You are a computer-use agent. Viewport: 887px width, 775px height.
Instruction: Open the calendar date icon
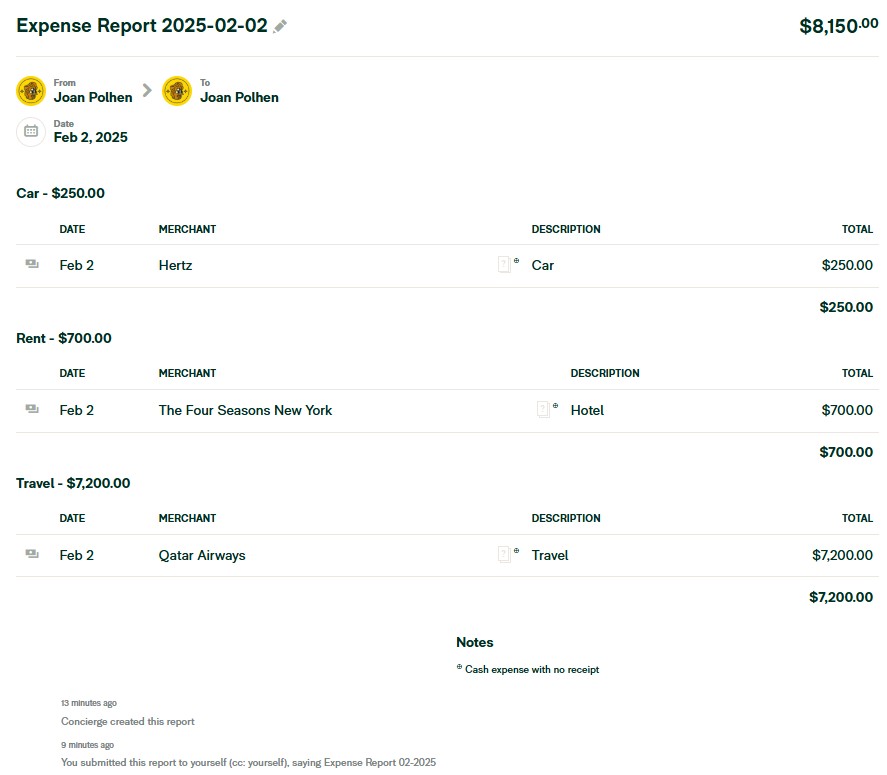point(31,131)
